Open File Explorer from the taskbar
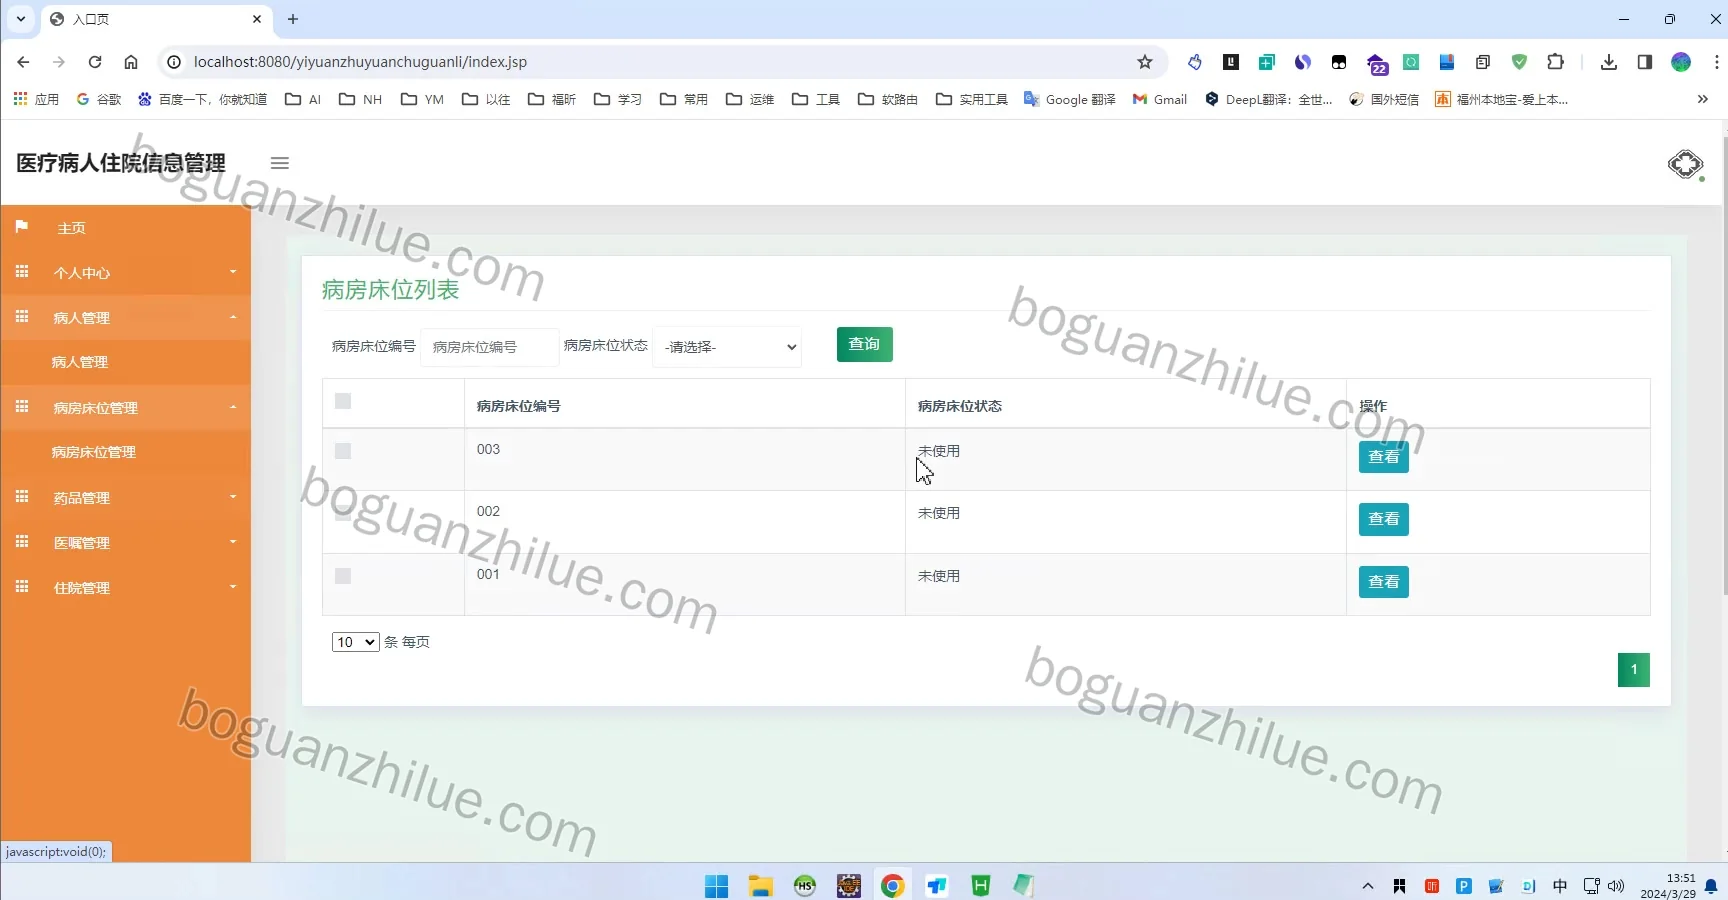Viewport: 1728px width, 900px height. [761, 886]
